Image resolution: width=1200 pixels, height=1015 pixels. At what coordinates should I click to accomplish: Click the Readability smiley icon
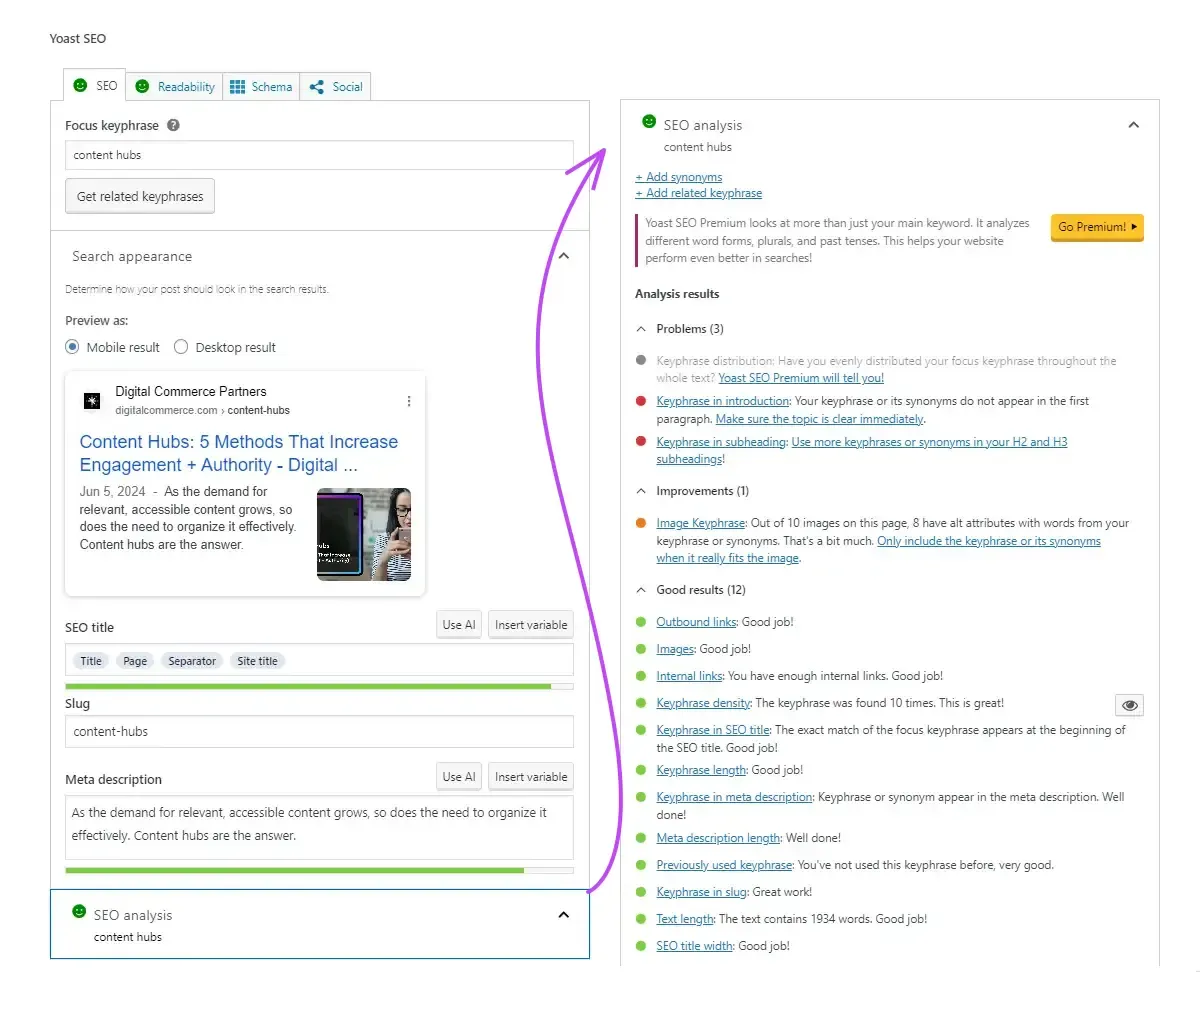pyautogui.click(x=143, y=86)
